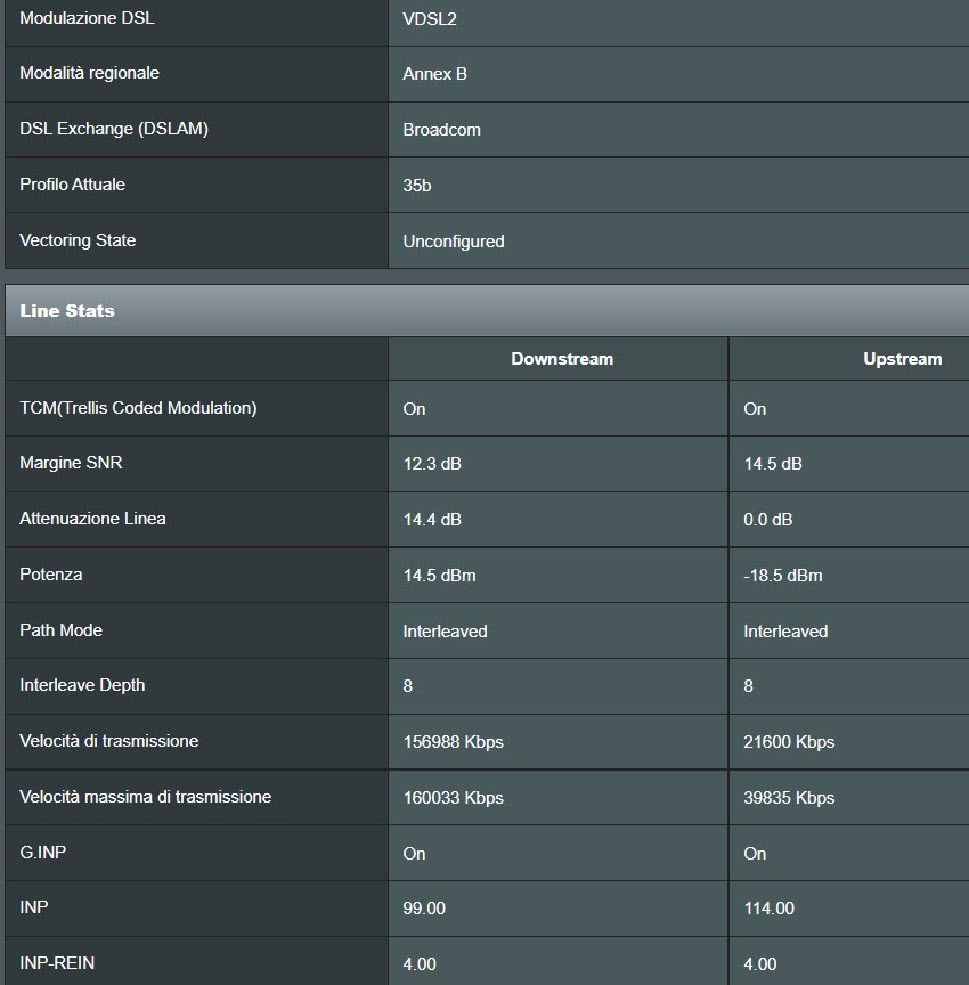
Task: Select the VDSL2 modulation value
Action: coord(430,19)
